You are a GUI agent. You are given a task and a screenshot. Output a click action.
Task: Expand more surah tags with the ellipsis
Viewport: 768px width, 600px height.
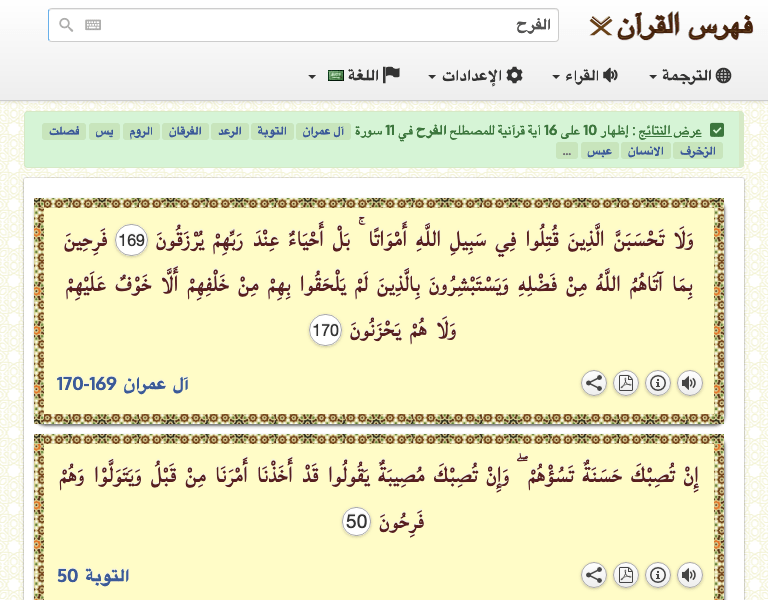[x=567, y=151]
